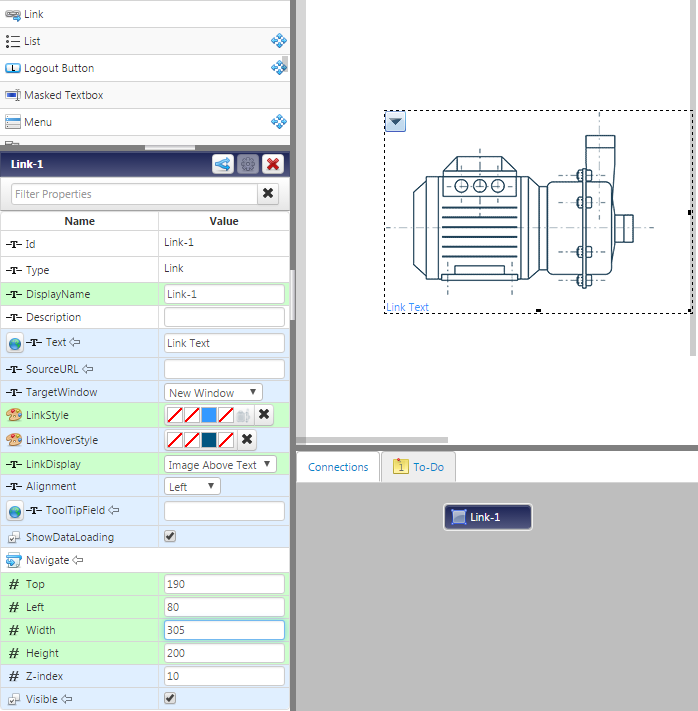This screenshot has height=711, width=698.
Task: Click the SourceURL input field
Action: (224, 369)
